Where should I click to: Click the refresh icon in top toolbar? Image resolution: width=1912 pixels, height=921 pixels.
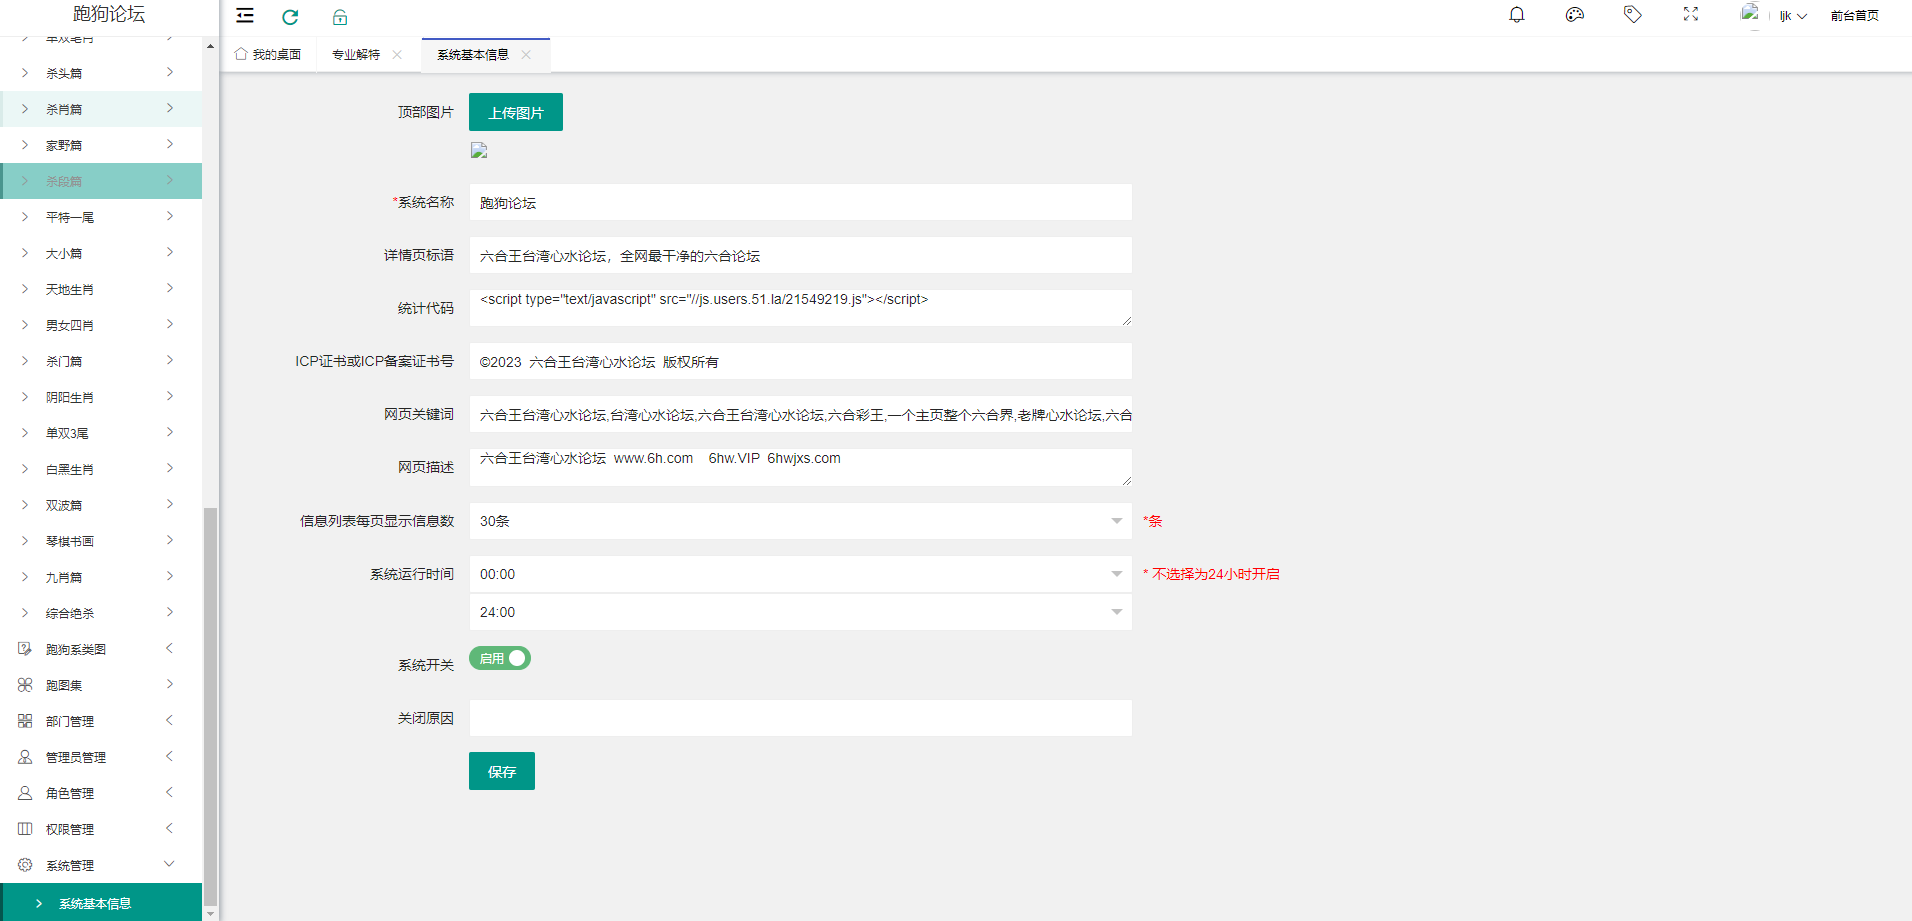pos(290,17)
